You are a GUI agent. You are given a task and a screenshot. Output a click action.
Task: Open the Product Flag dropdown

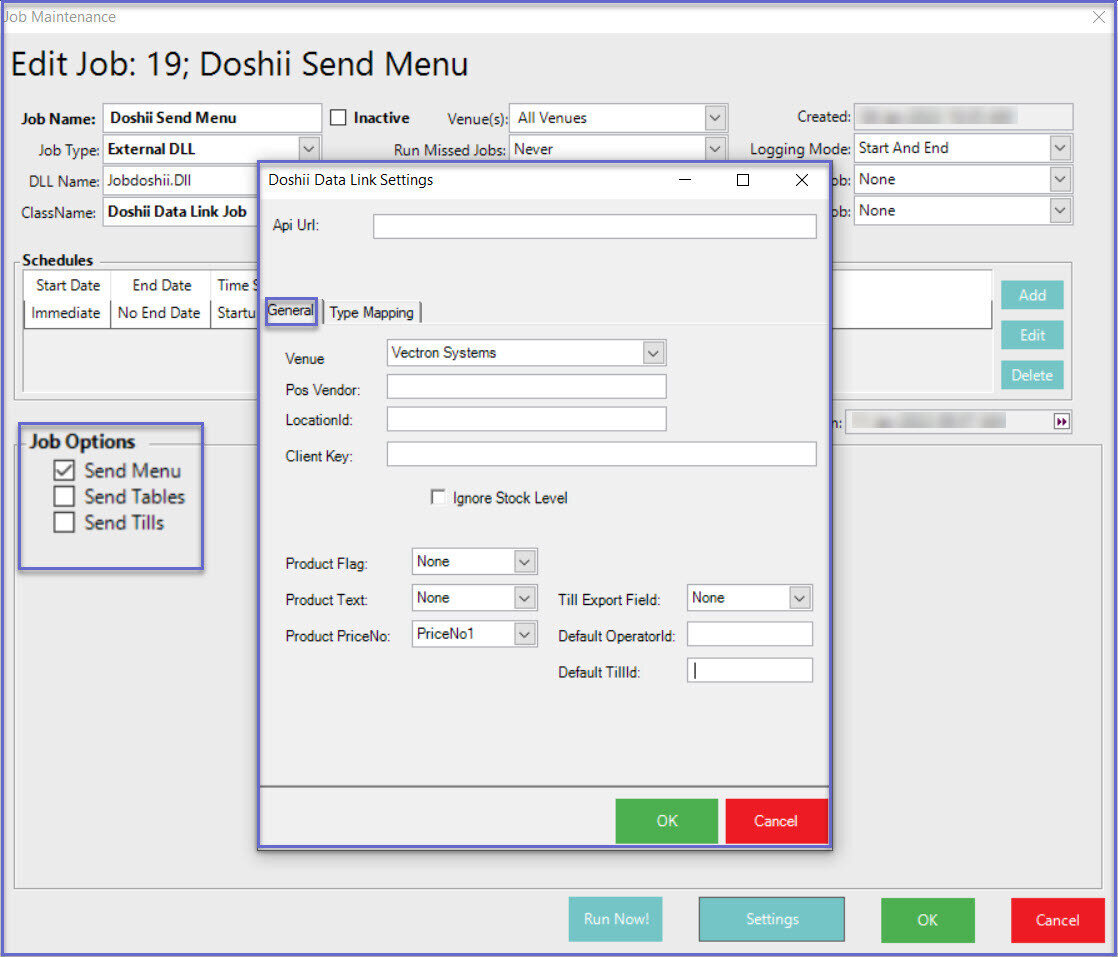(x=524, y=562)
